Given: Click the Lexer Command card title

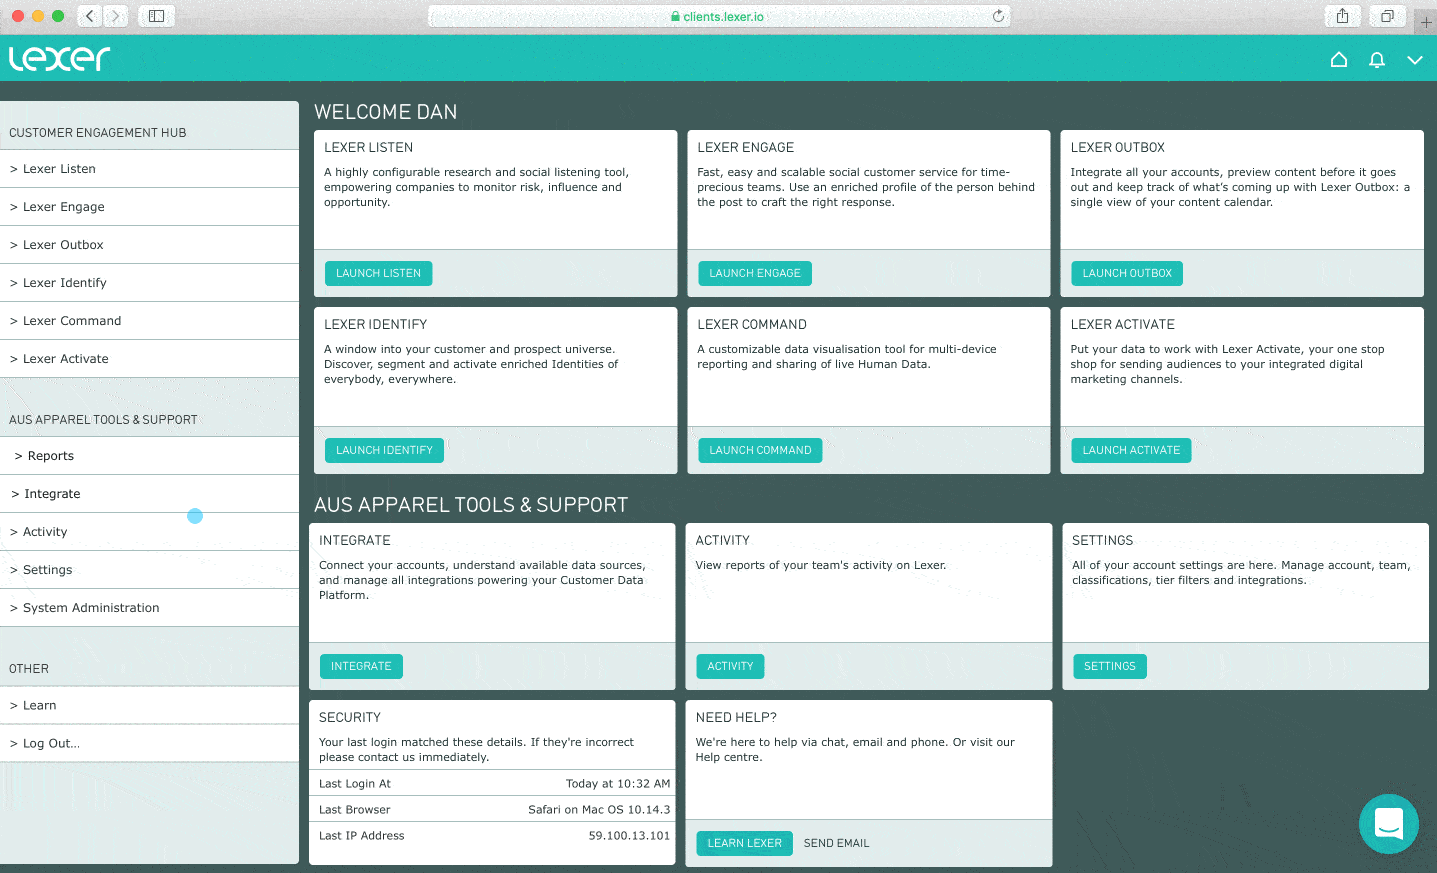Looking at the screenshot, I should [752, 324].
